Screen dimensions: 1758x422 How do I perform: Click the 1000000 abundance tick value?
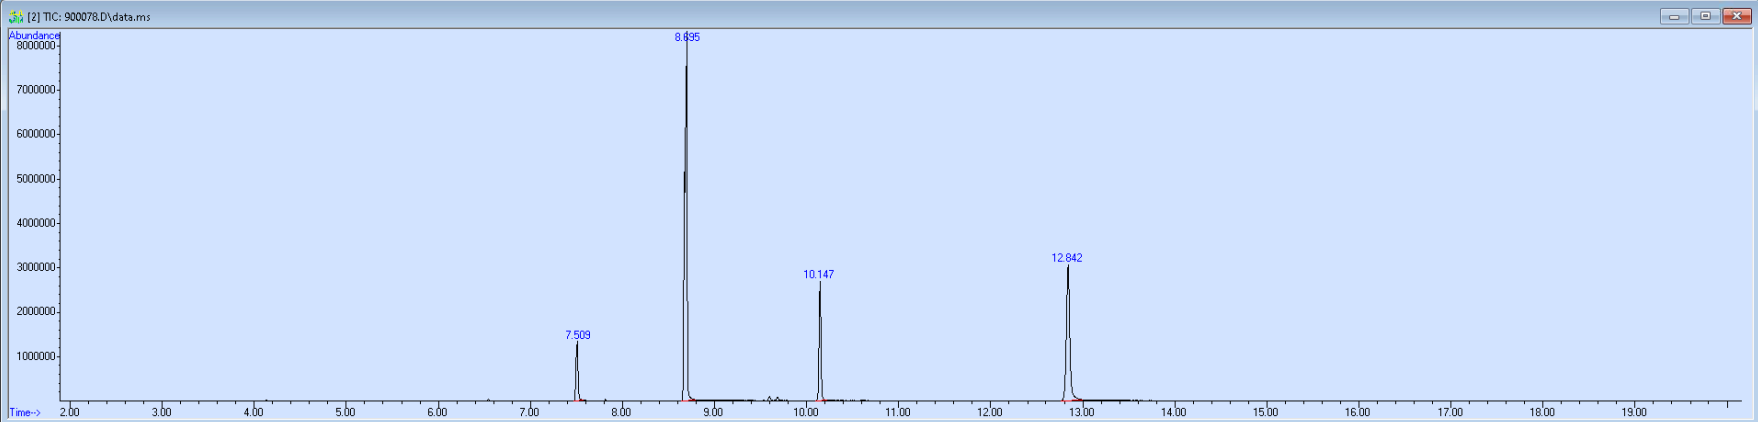[36, 356]
